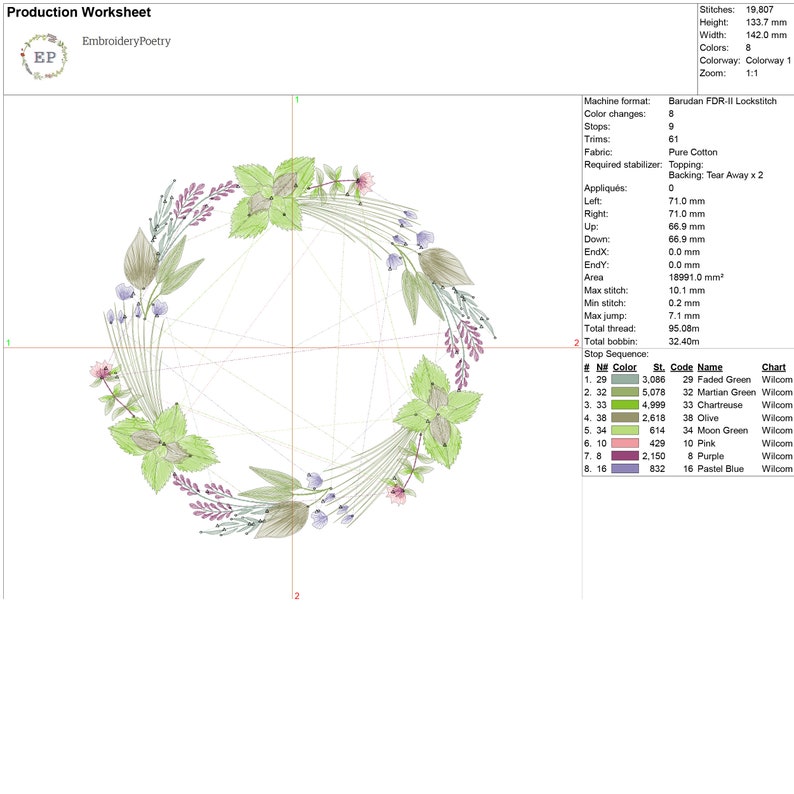The width and height of the screenshot is (794, 794).
Task: Click the Required stabilizer label
Action: pyautogui.click(x=623, y=165)
